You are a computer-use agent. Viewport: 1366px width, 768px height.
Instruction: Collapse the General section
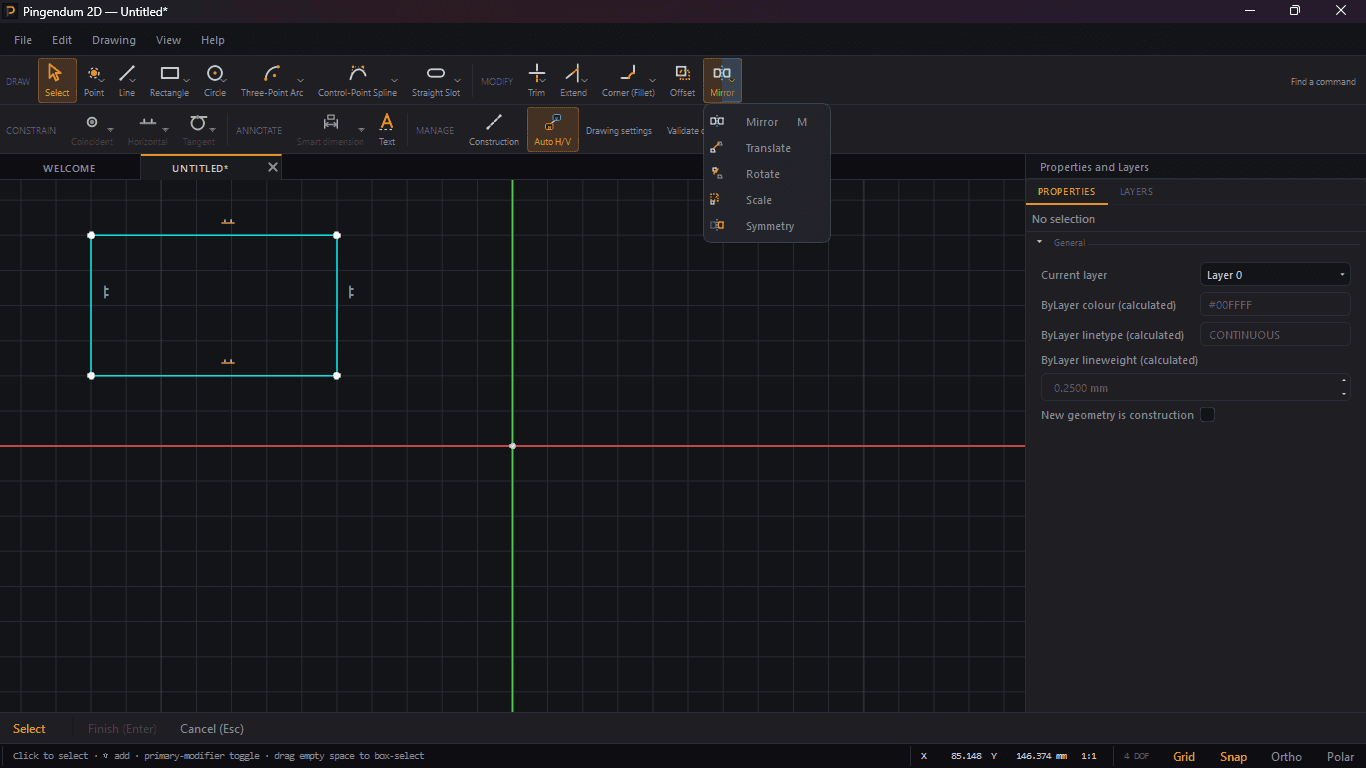click(1039, 242)
